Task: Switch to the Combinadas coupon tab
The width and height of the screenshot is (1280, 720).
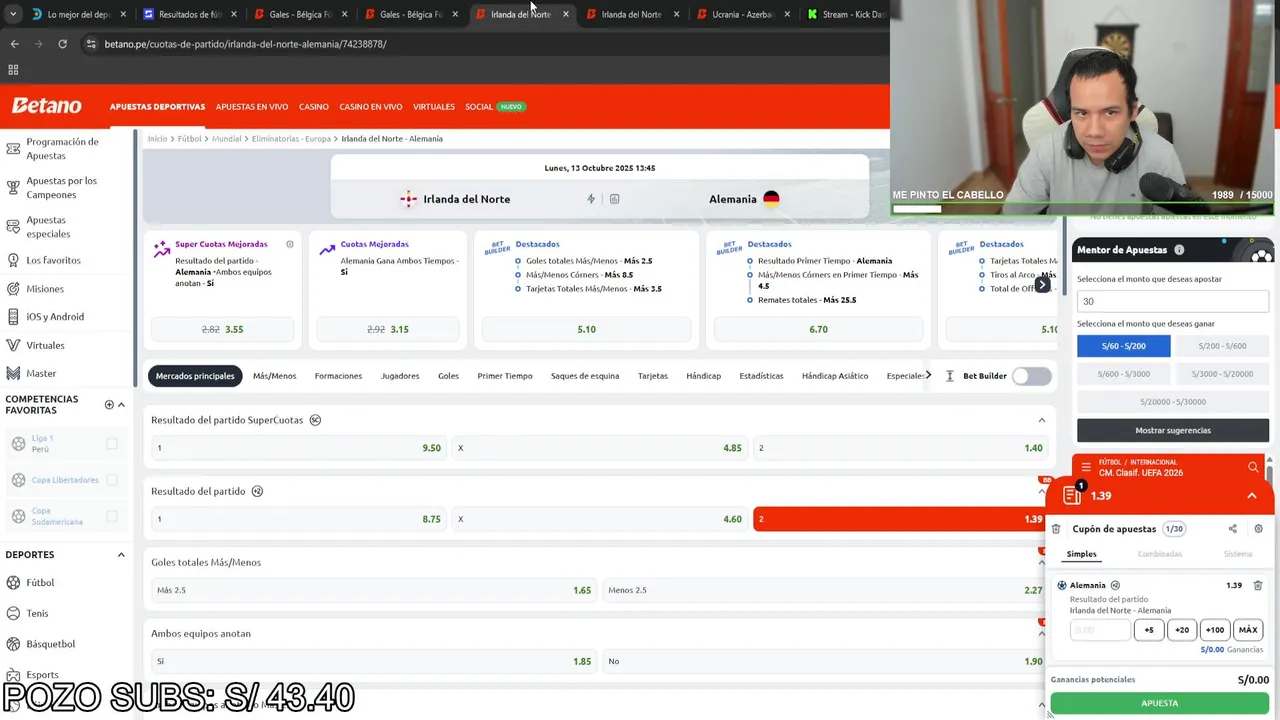Action: (1160, 554)
